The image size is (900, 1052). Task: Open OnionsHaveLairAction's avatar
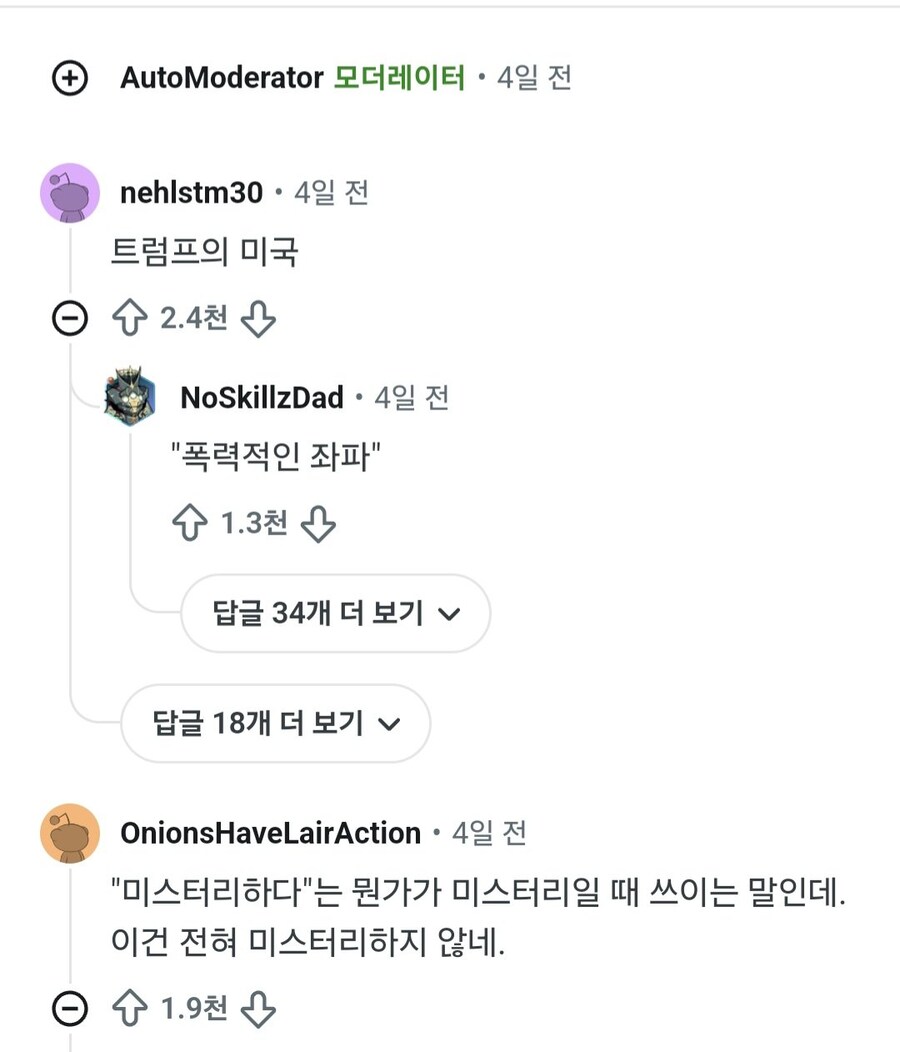pos(70,833)
